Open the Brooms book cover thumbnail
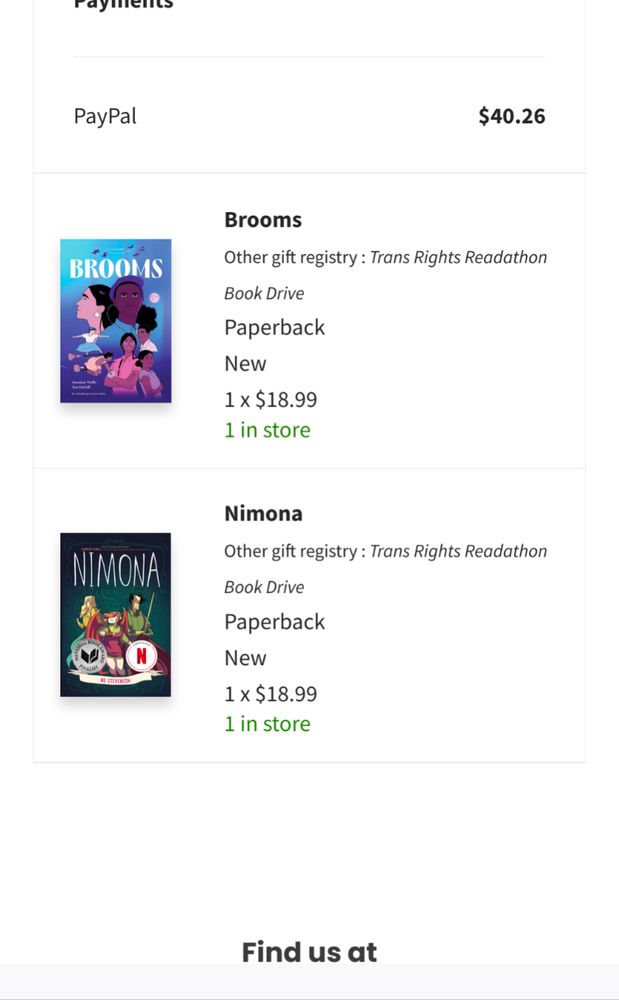 [115, 321]
